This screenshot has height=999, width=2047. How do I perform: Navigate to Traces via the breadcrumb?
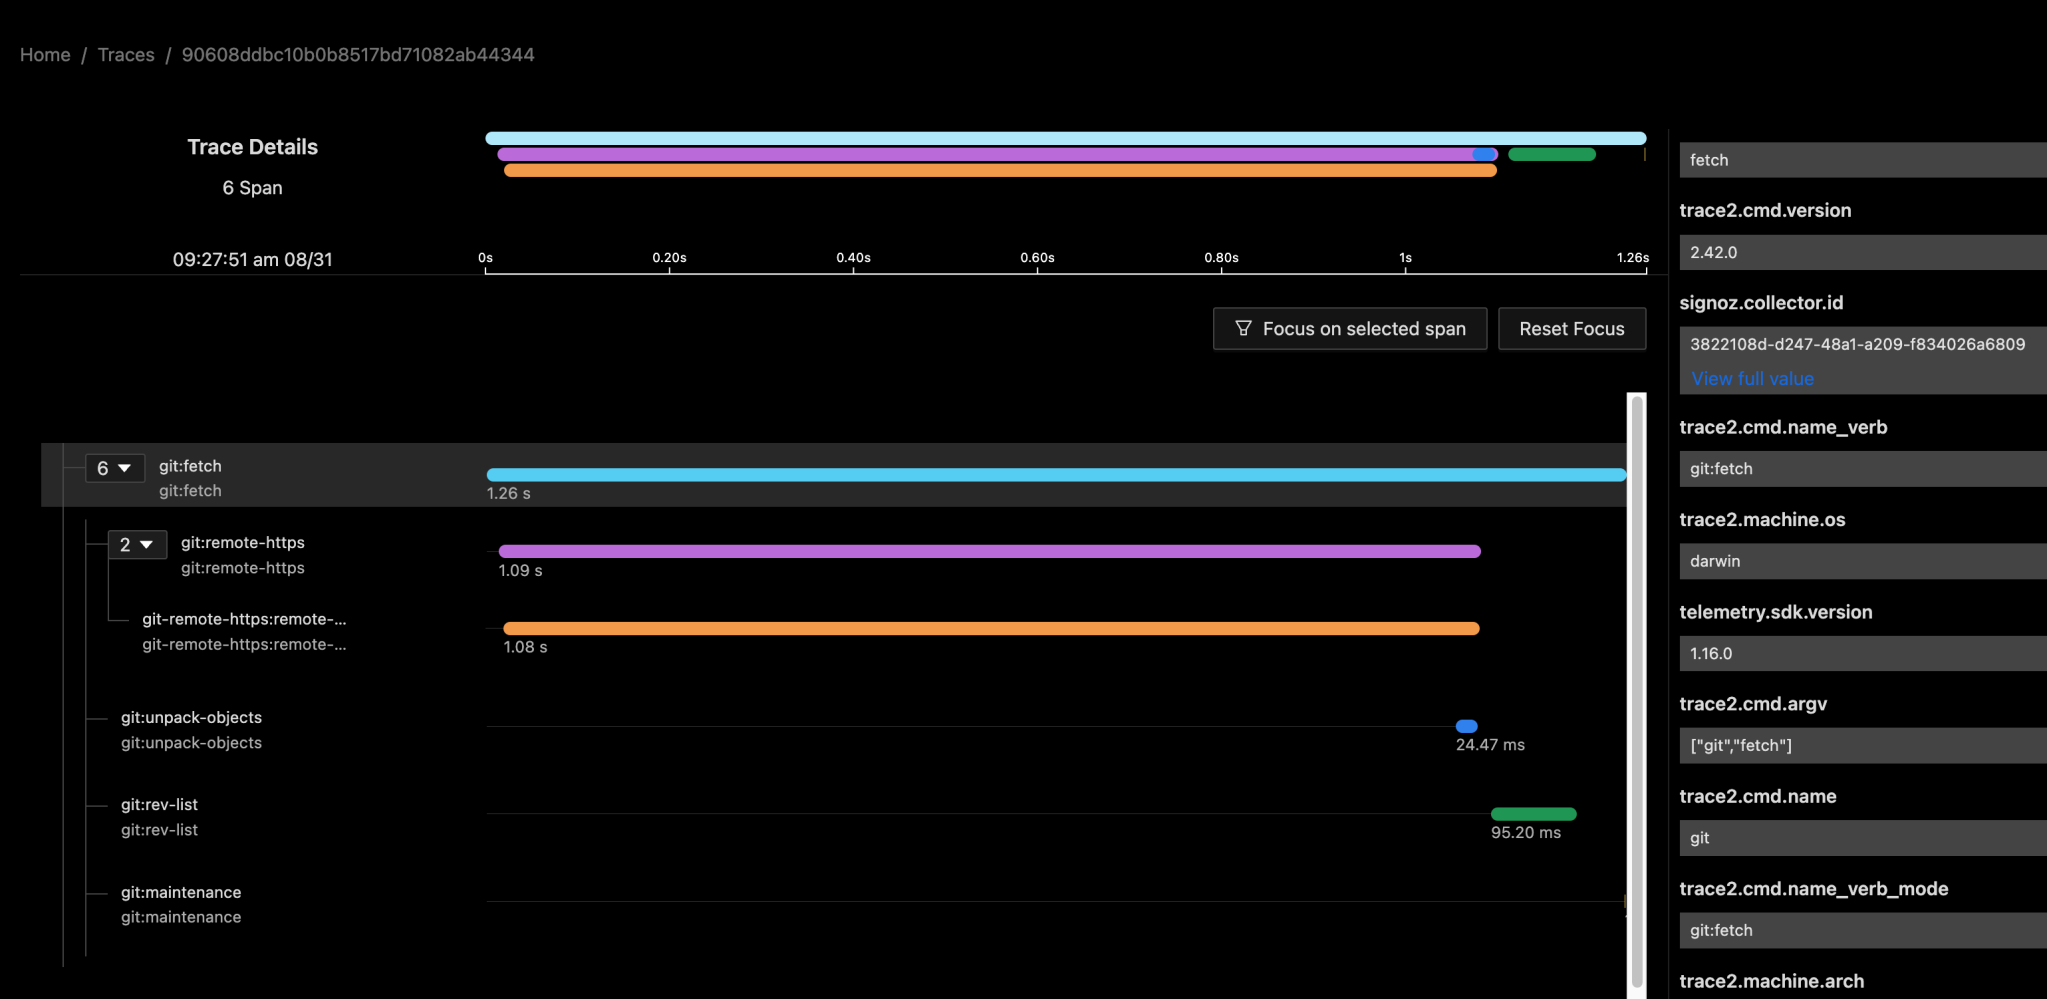pos(126,54)
